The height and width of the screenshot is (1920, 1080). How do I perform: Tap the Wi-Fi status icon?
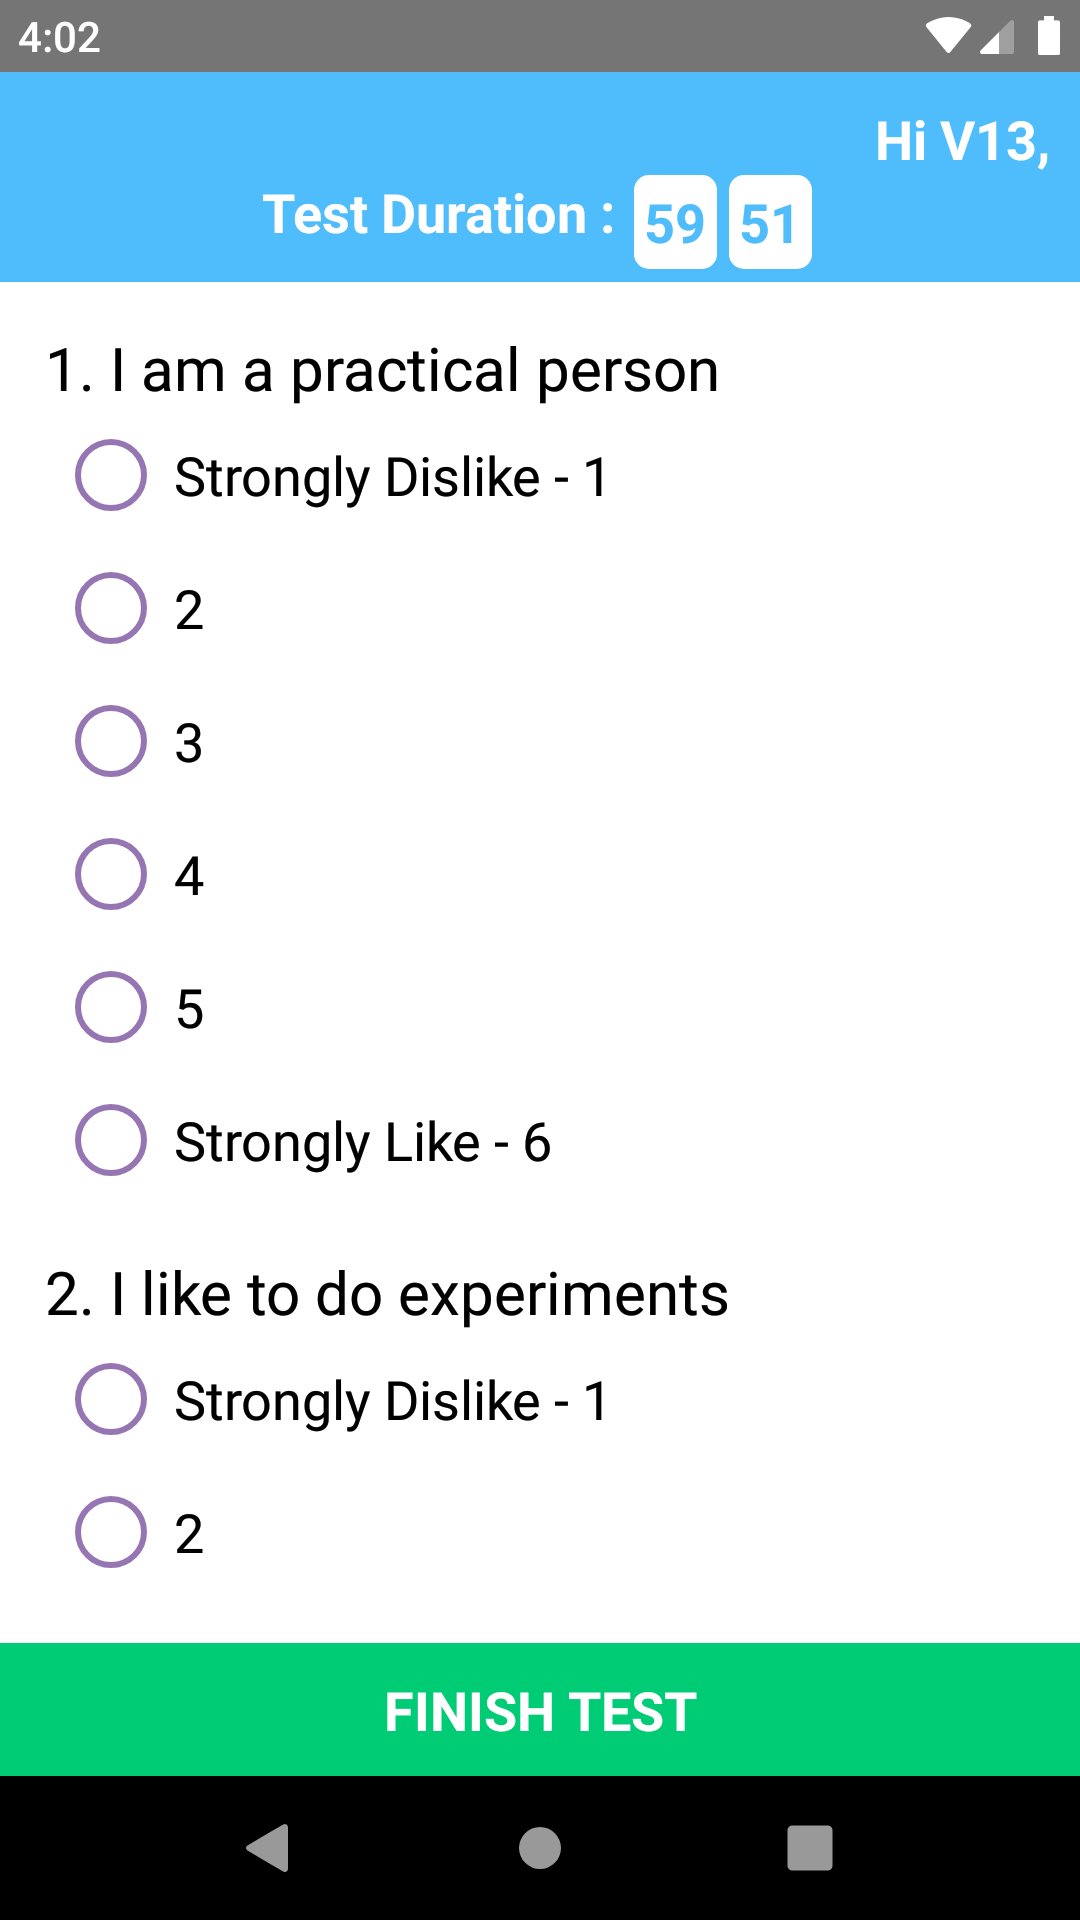pos(946,37)
